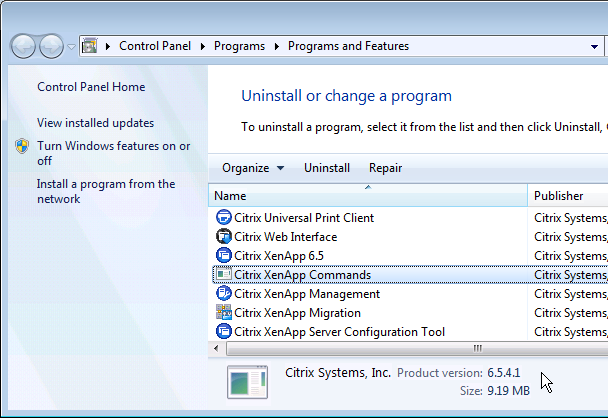Image resolution: width=608 pixels, height=418 pixels.
Task: Click the Uninstall toolbar button
Action: coord(327,168)
